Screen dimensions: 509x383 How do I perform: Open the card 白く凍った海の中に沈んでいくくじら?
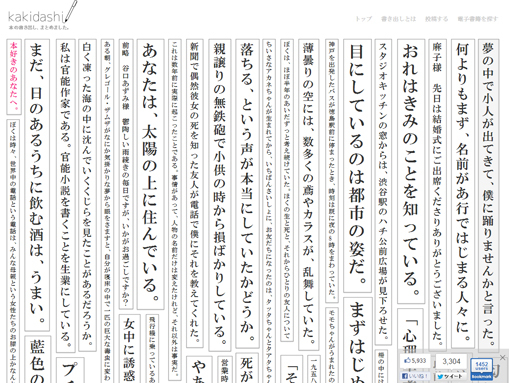pyautogui.click(x=87, y=195)
